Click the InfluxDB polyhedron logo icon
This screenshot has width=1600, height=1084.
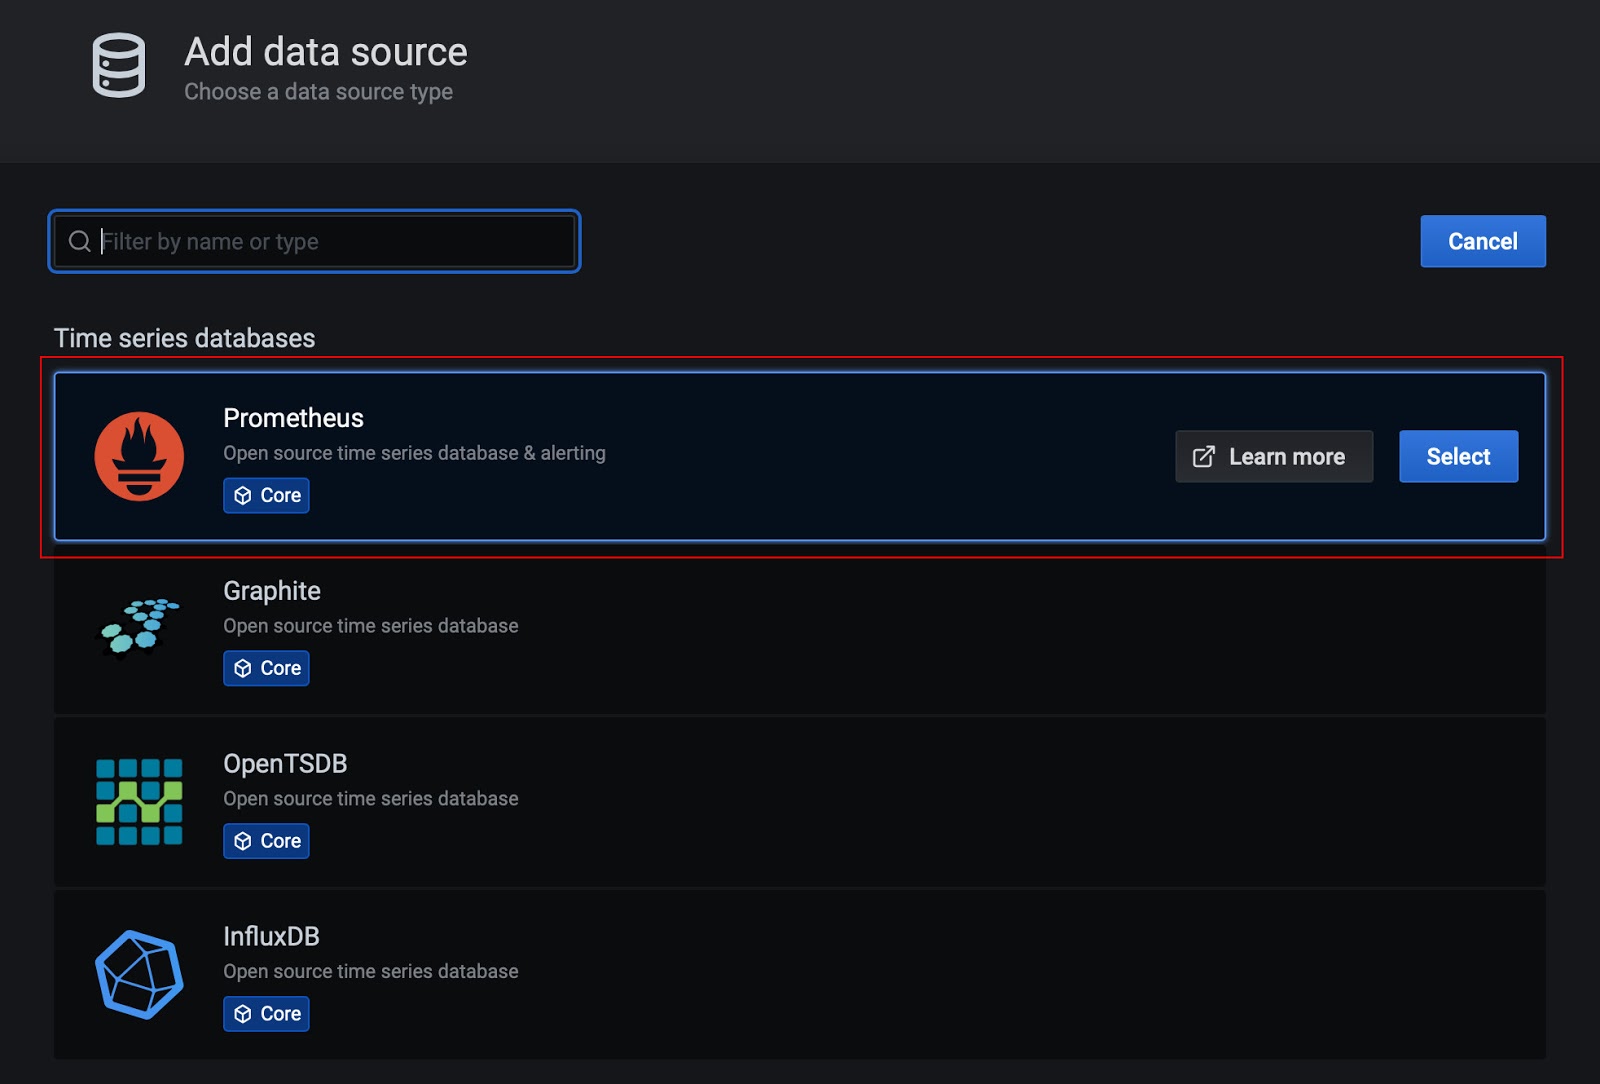tap(139, 975)
